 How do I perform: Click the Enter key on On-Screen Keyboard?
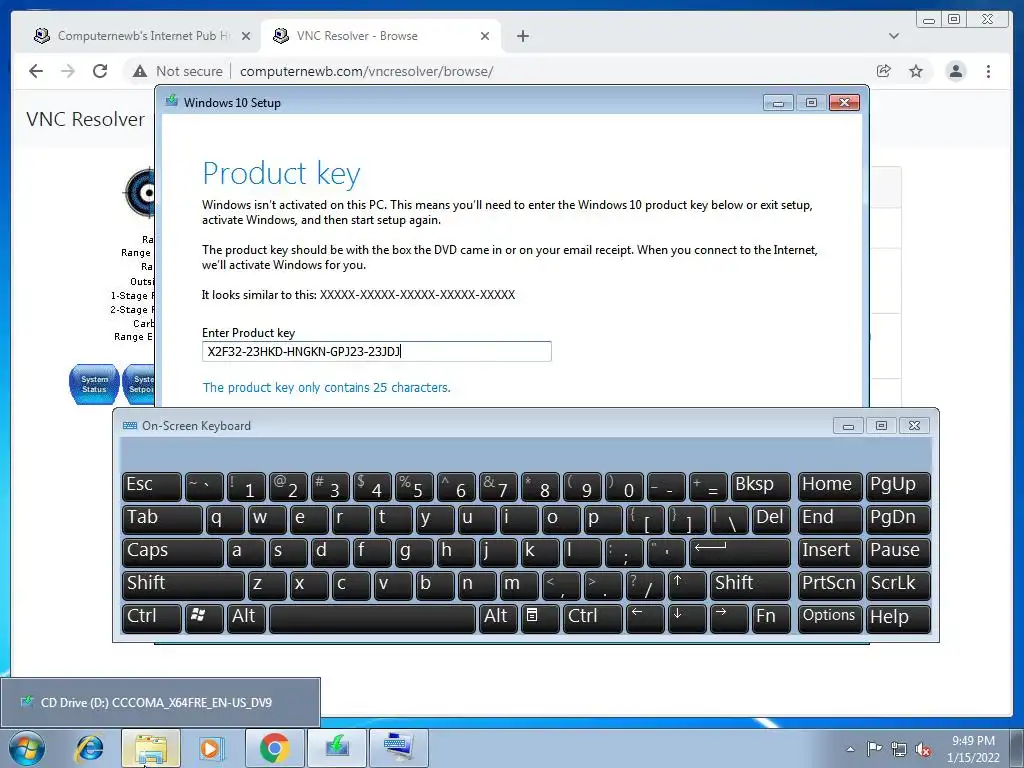739,552
